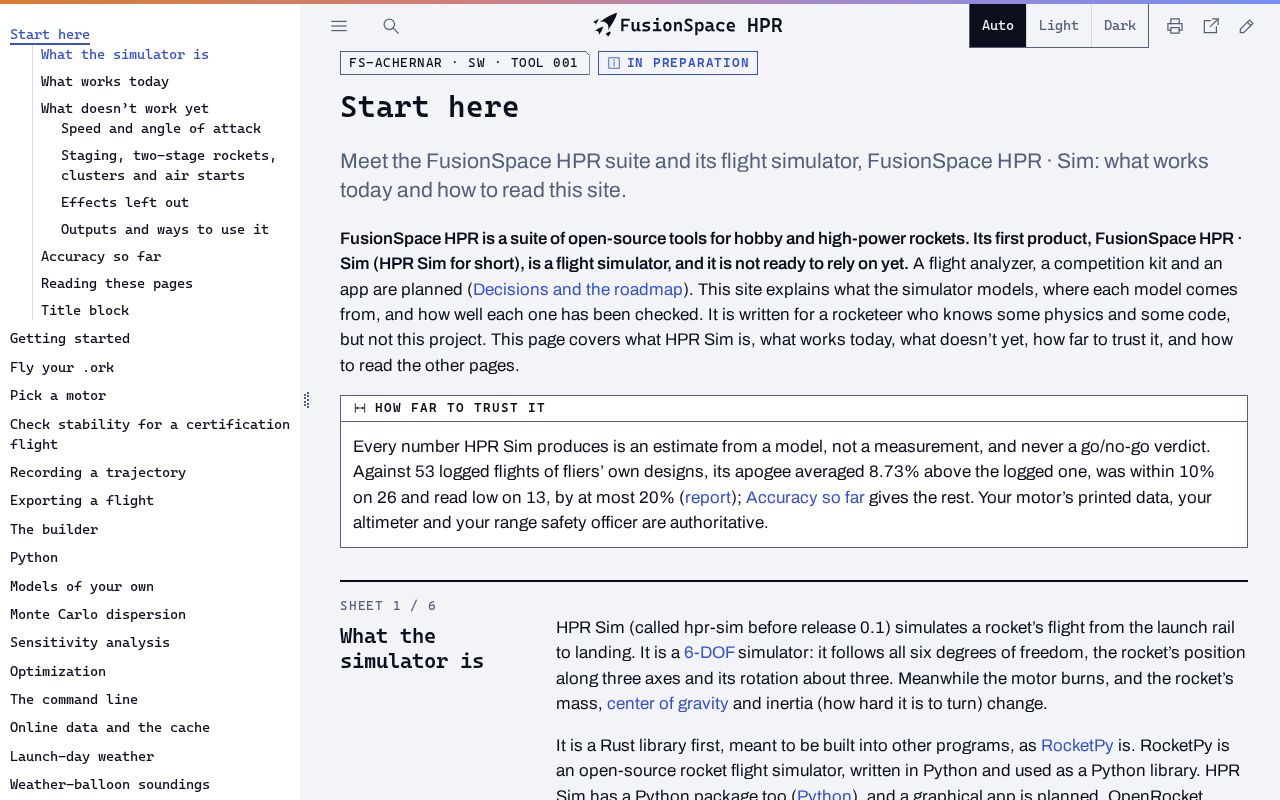Open the FusionSpace HPR site title
Screen dimensions: 1280x800
coord(701,26)
